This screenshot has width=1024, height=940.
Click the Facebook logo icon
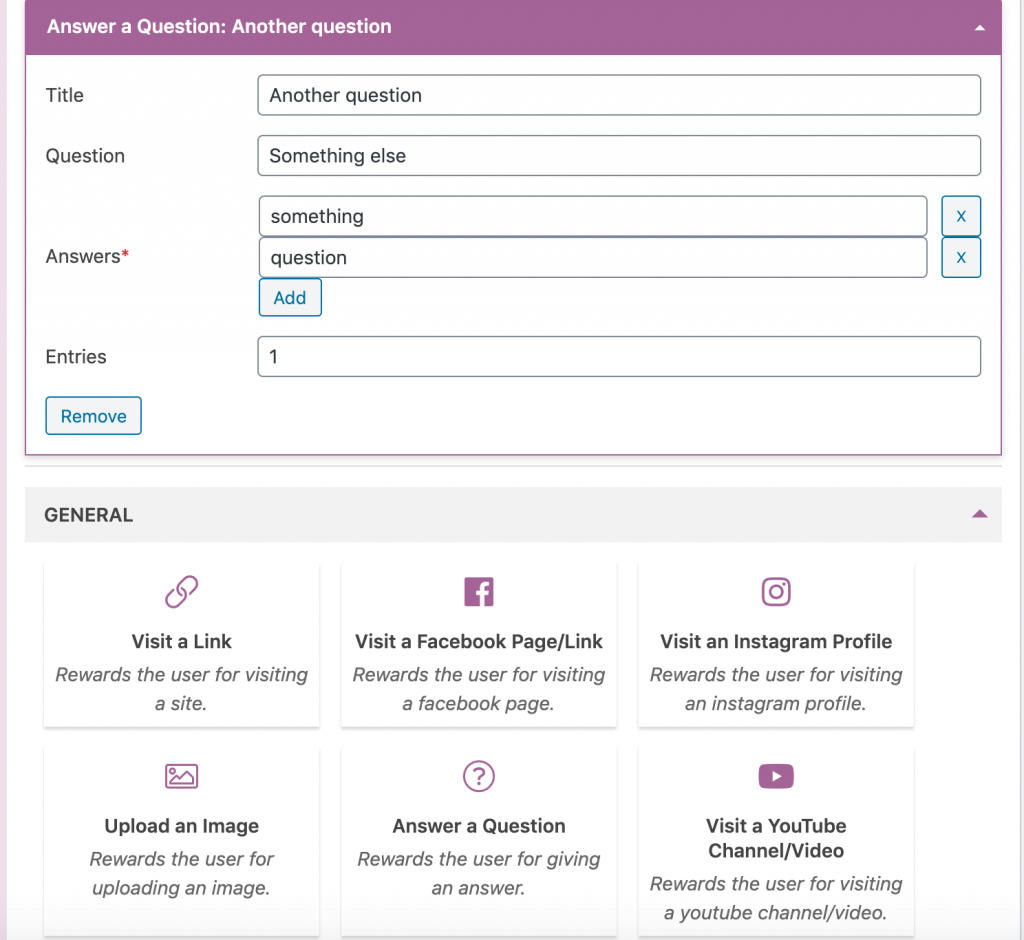479,592
